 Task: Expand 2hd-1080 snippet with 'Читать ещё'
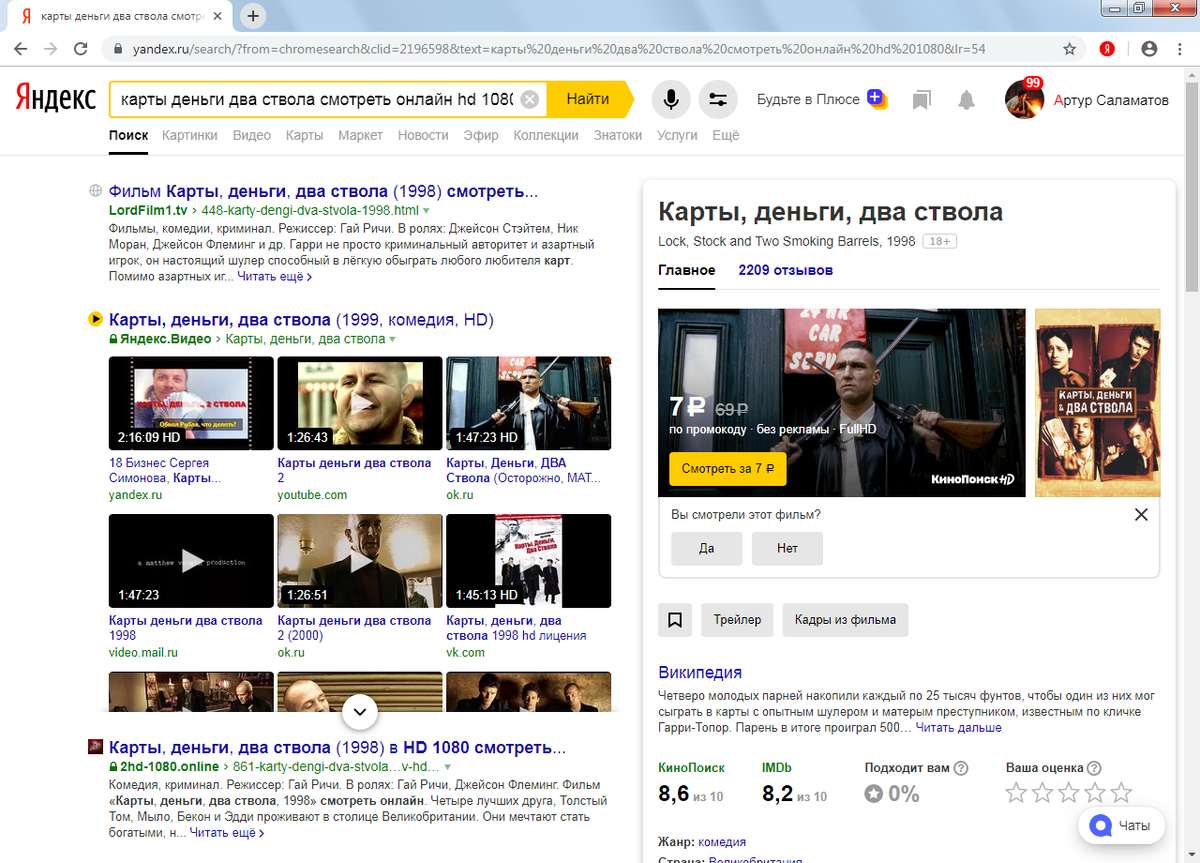coord(227,832)
